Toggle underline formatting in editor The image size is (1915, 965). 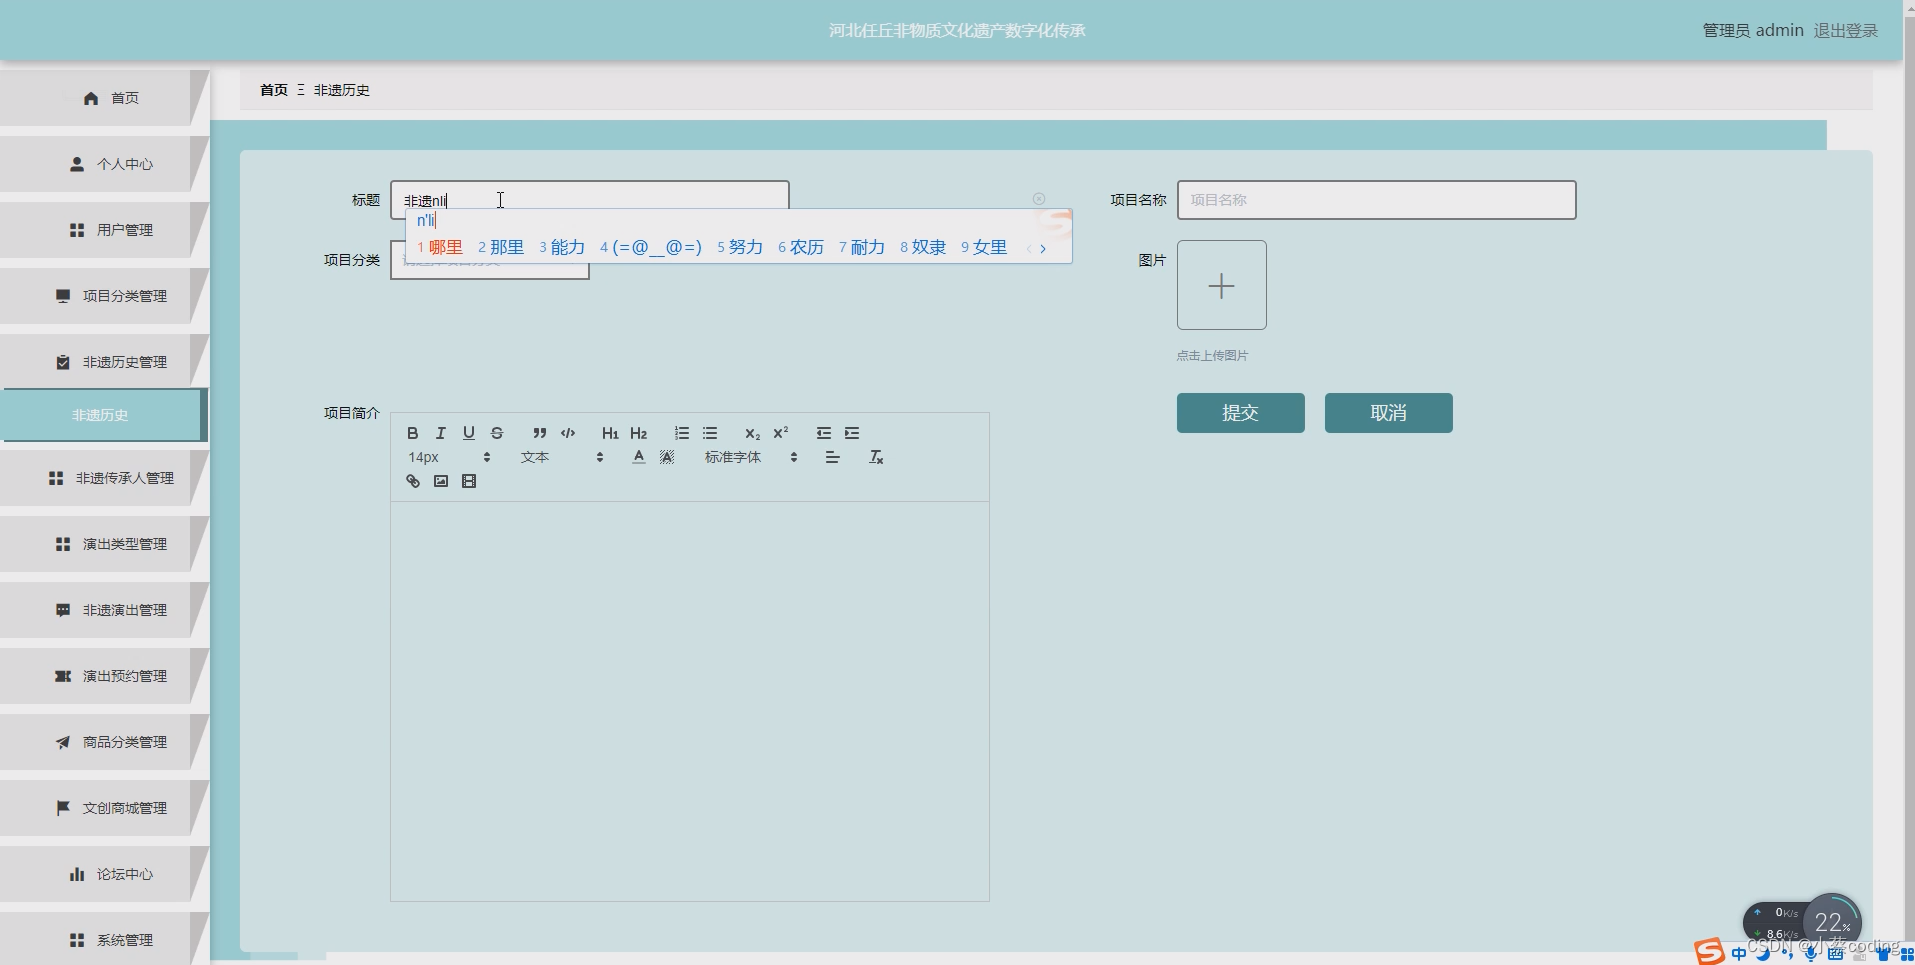click(x=468, y=433)
